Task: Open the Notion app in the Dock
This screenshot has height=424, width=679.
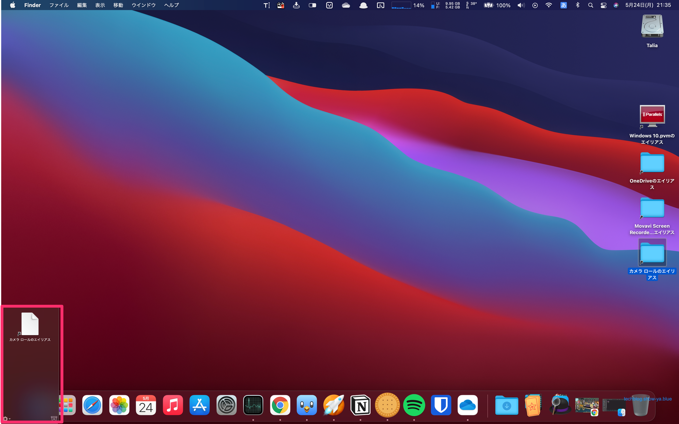Action: click(360, 405)
